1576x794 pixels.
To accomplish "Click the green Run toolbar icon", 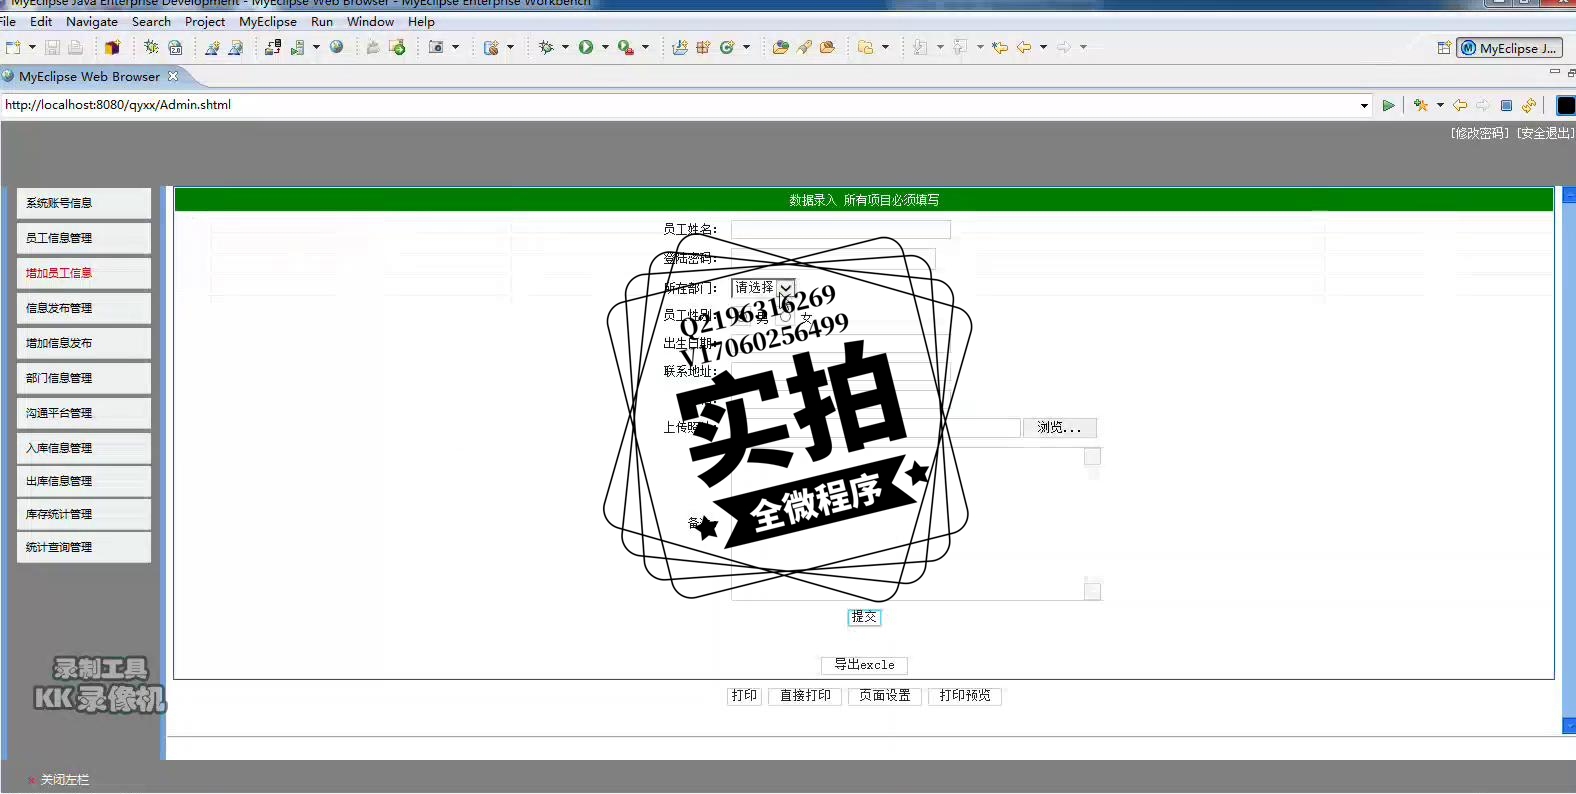I will (586, 47).
